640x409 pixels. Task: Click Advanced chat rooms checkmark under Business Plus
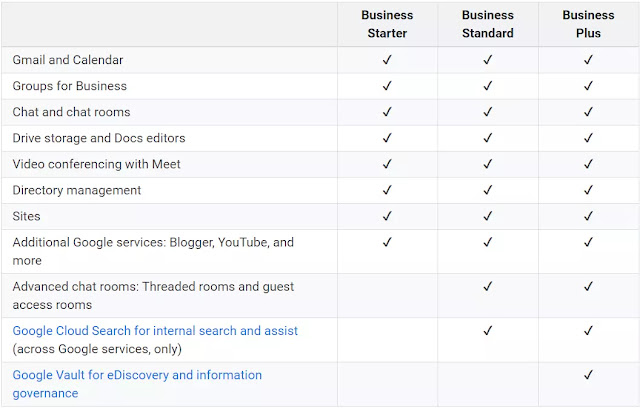point(588,287)
